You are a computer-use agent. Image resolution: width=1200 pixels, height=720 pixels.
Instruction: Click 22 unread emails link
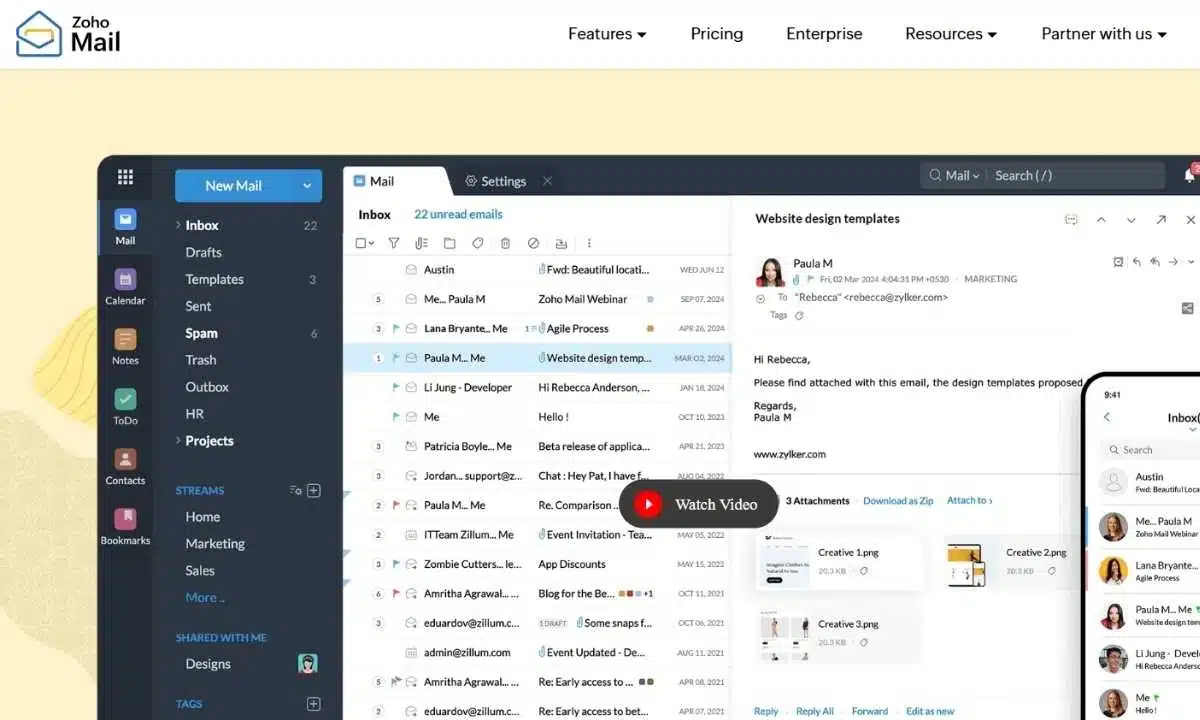(x=458, y=214)
